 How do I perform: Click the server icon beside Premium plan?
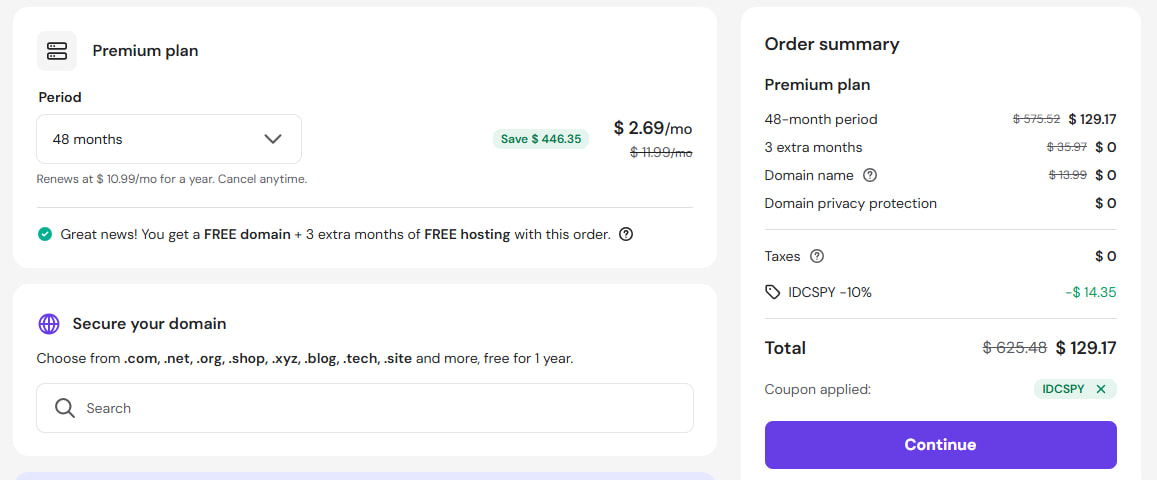click(x=57, y=51)
